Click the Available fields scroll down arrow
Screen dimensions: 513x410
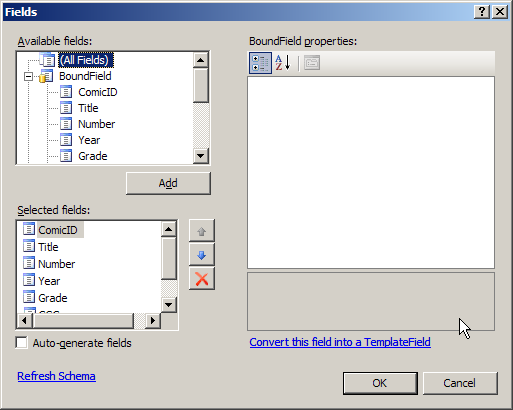[201, 155]
